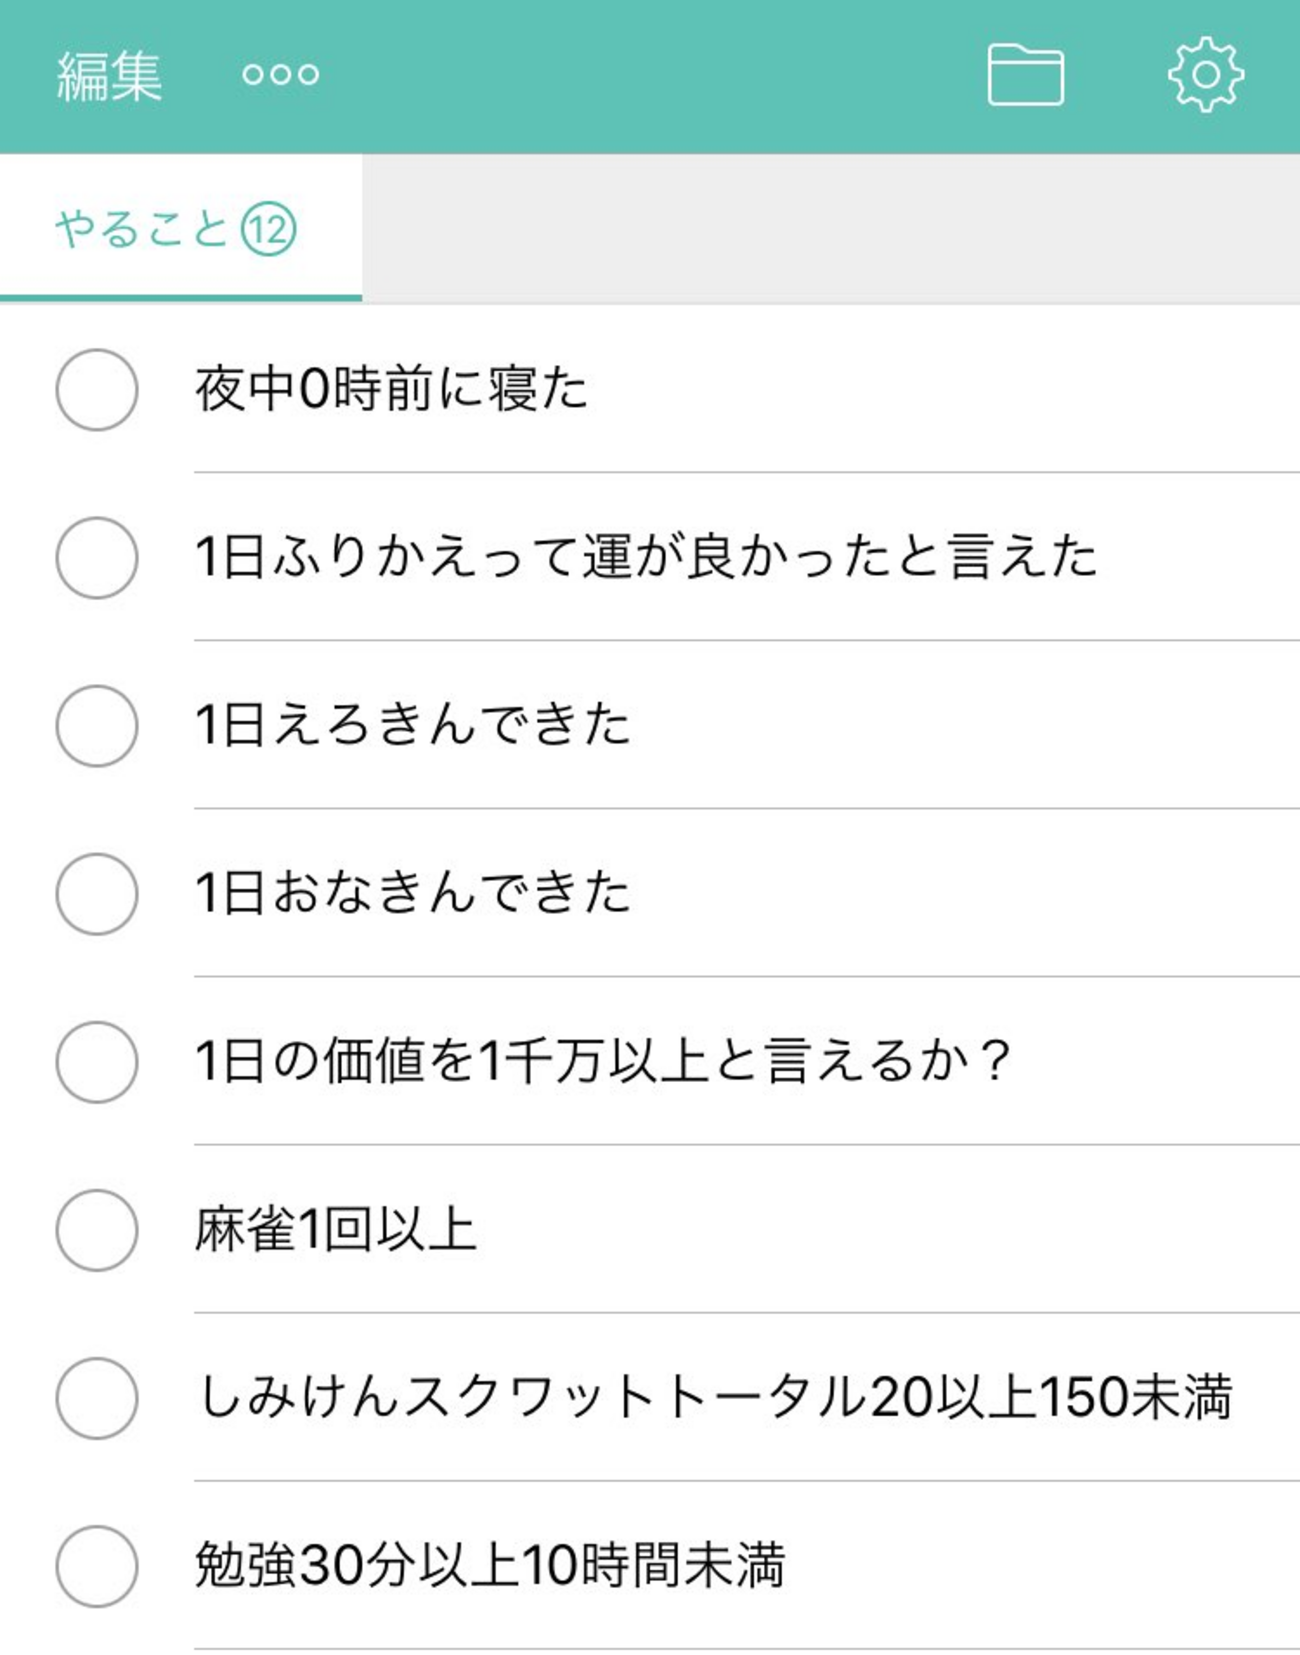Click the 12 count badge on tab
This screenshot has height=1655, width=1300.
(268, 229)
